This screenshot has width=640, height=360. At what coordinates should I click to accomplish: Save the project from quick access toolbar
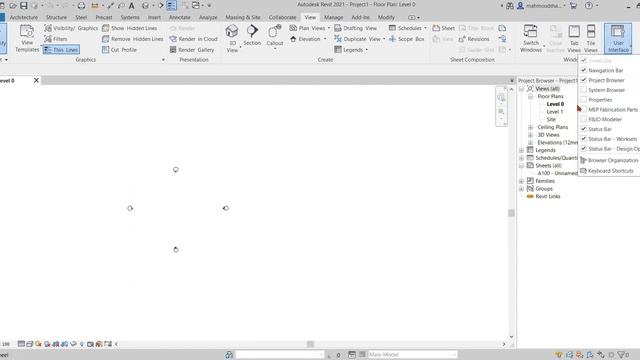click(x=24, y=6)
